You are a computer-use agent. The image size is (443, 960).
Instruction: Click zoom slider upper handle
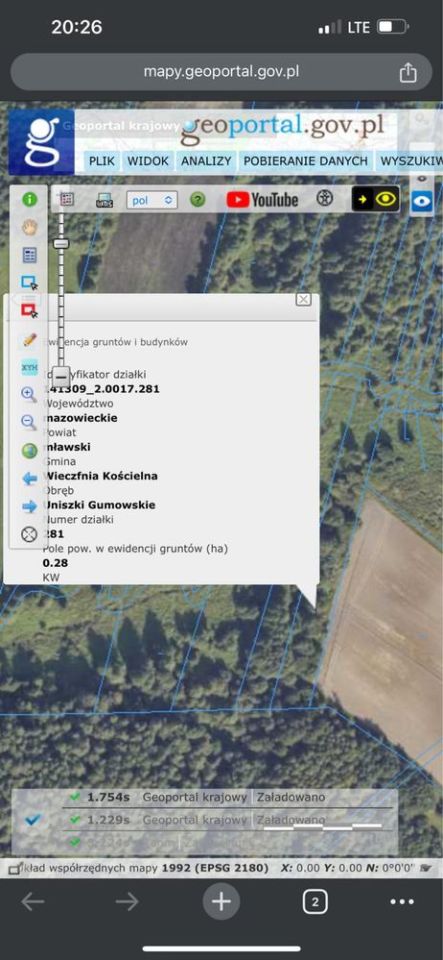[x=61, y=244]
